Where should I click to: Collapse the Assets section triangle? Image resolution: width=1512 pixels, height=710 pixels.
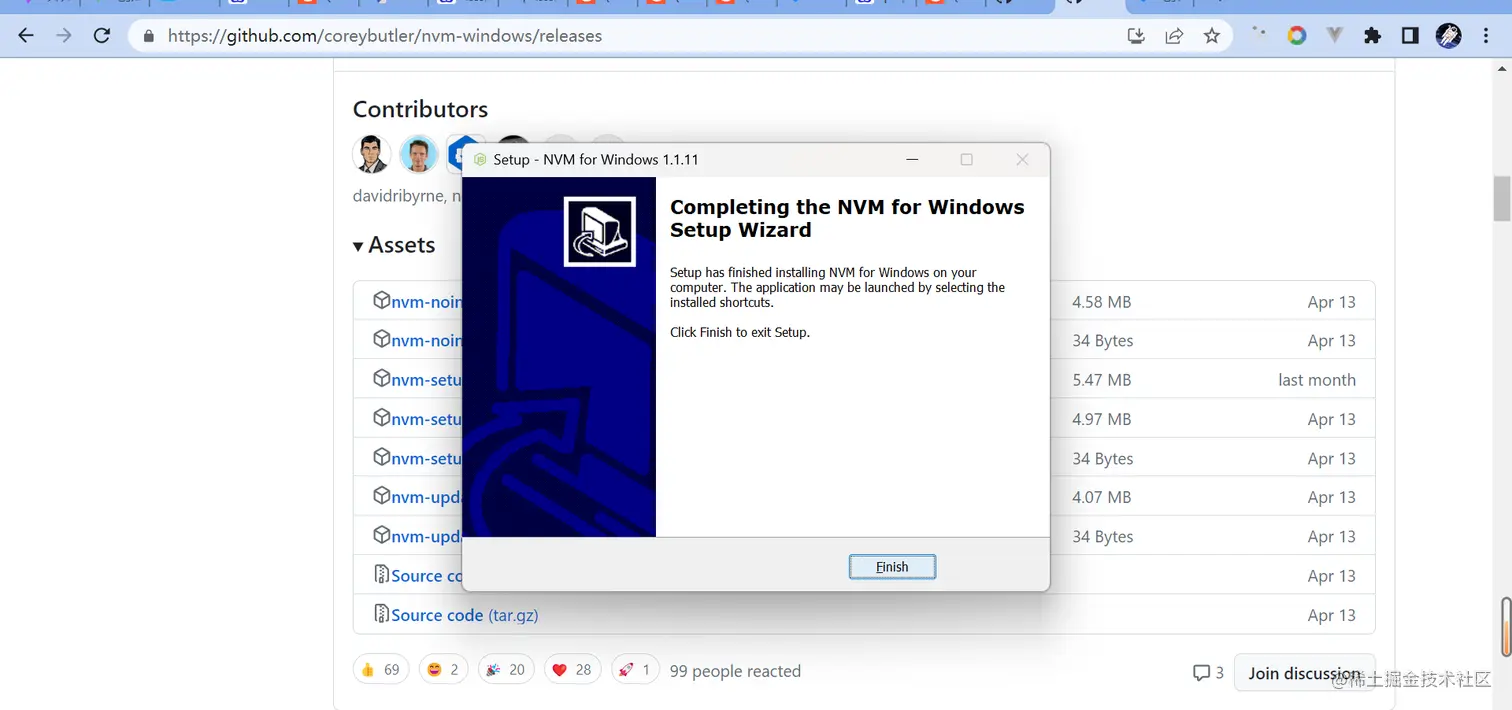point(358,246)
